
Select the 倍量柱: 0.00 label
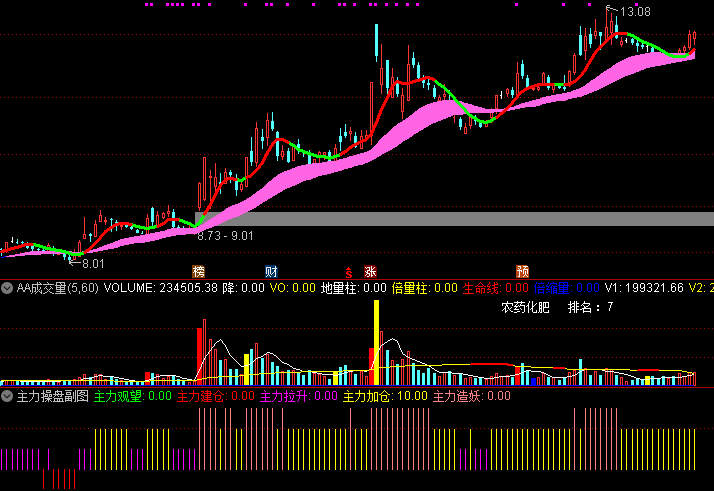pos(424,288)
